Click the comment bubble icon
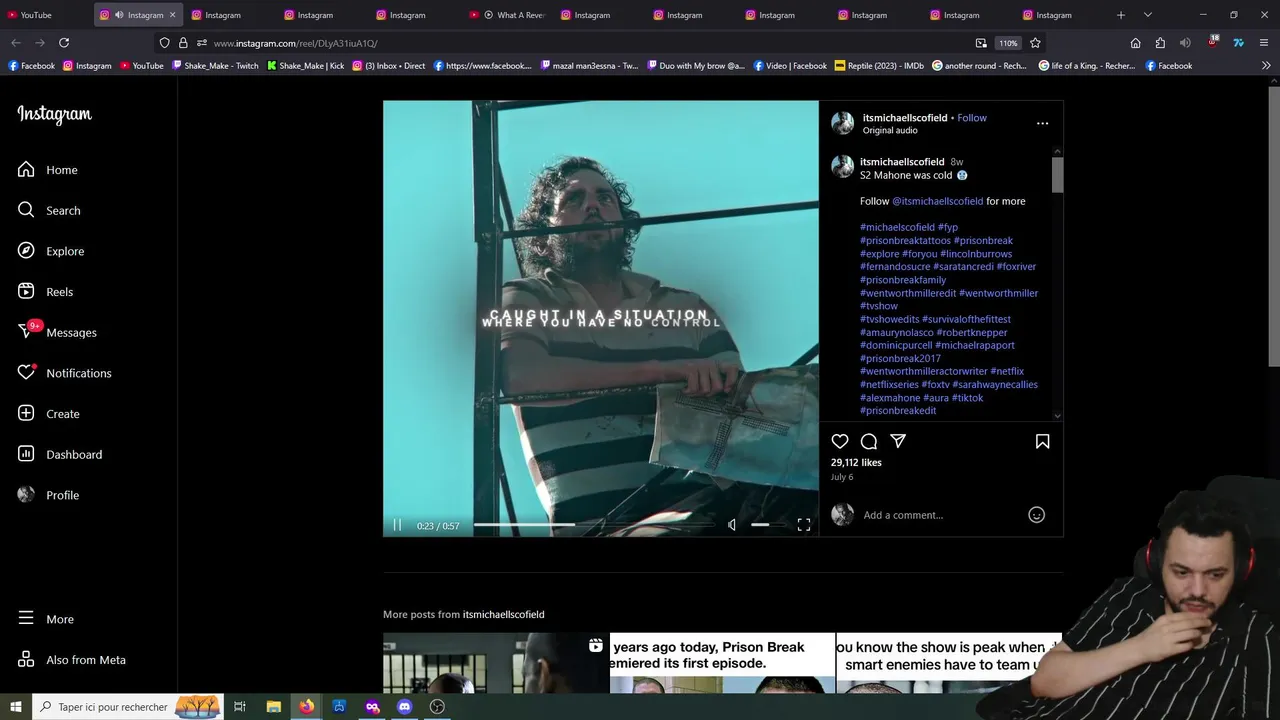 point(869,441)
